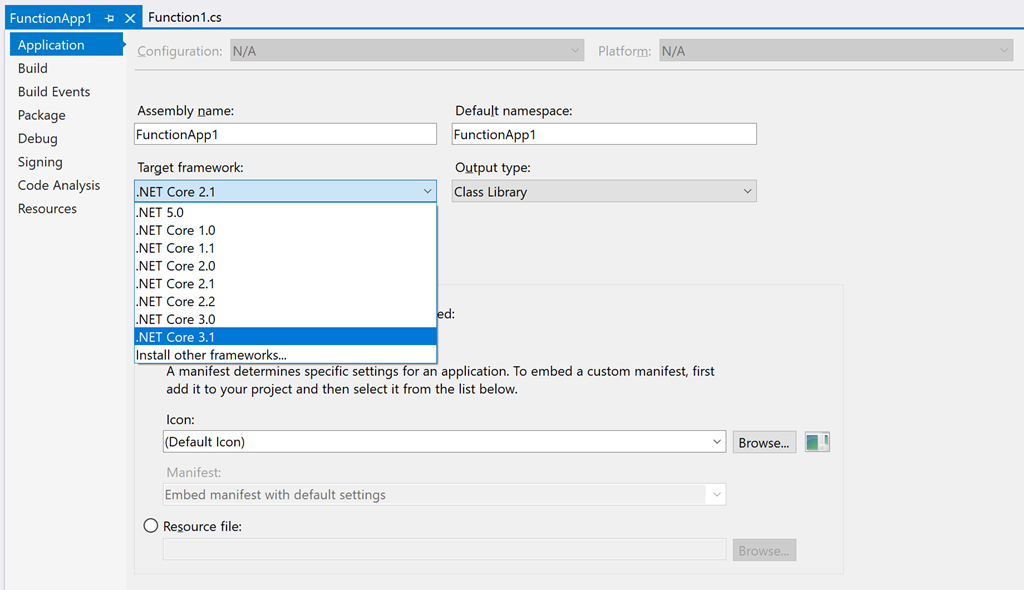Open the Package settings page
The height and width of the screenshot is (590, 1024).
[x=42, y=115]
